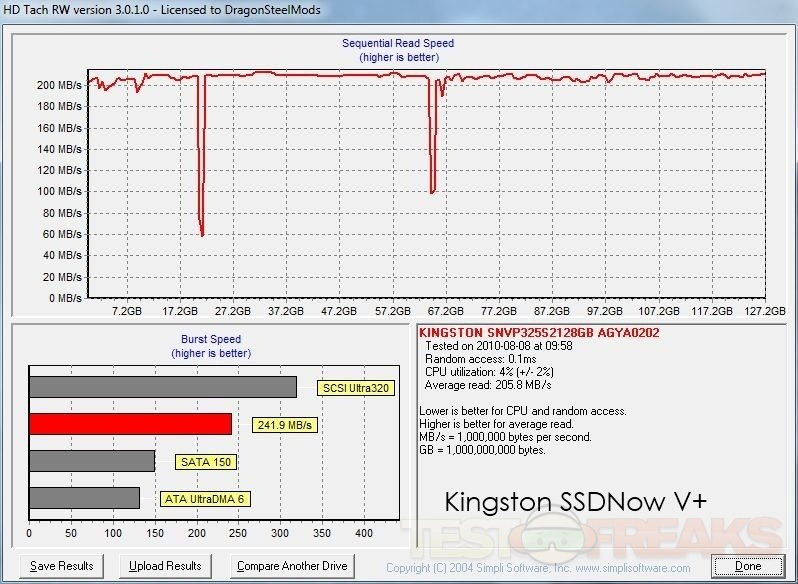Click the KINGSTON SNVP32552128GB drive name
Image resolution: width=798 pixels, height=584 pixels.
[538, 333]
